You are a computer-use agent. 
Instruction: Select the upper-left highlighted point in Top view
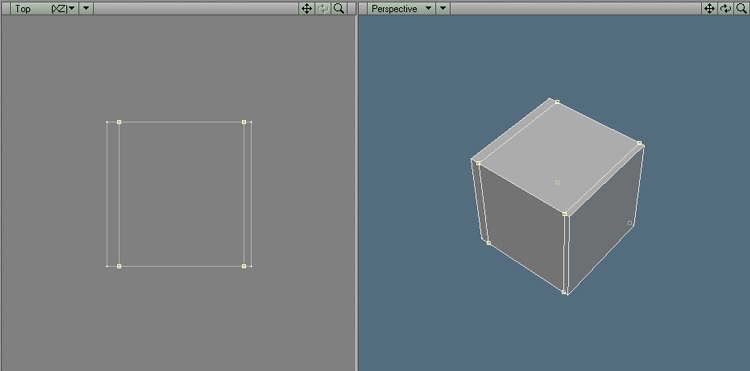coord(119,122)
